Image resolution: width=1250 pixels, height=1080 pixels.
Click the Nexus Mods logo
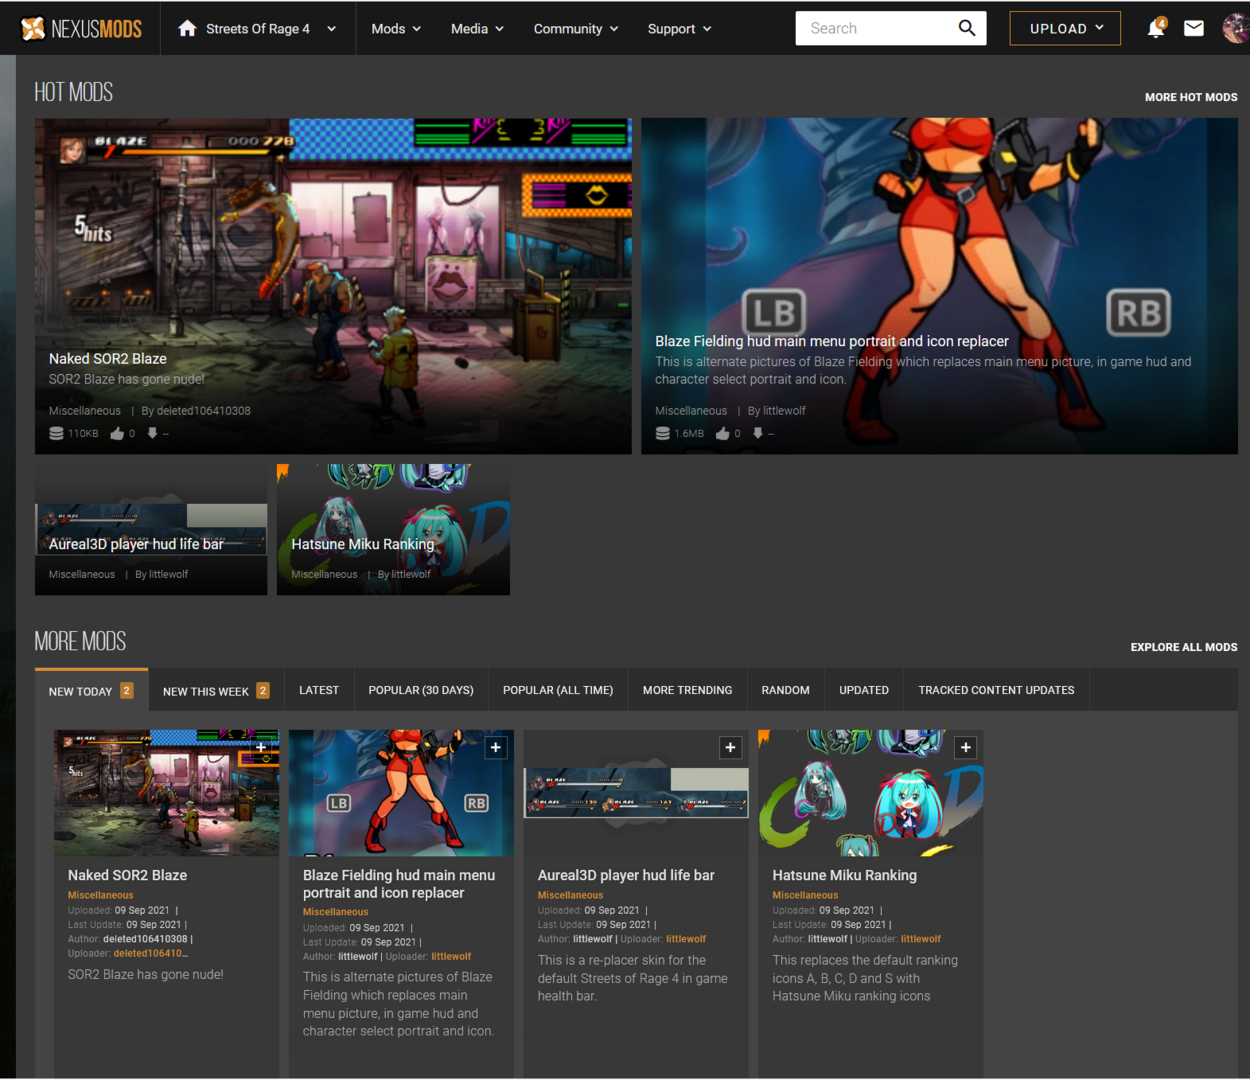pos(81,28)
